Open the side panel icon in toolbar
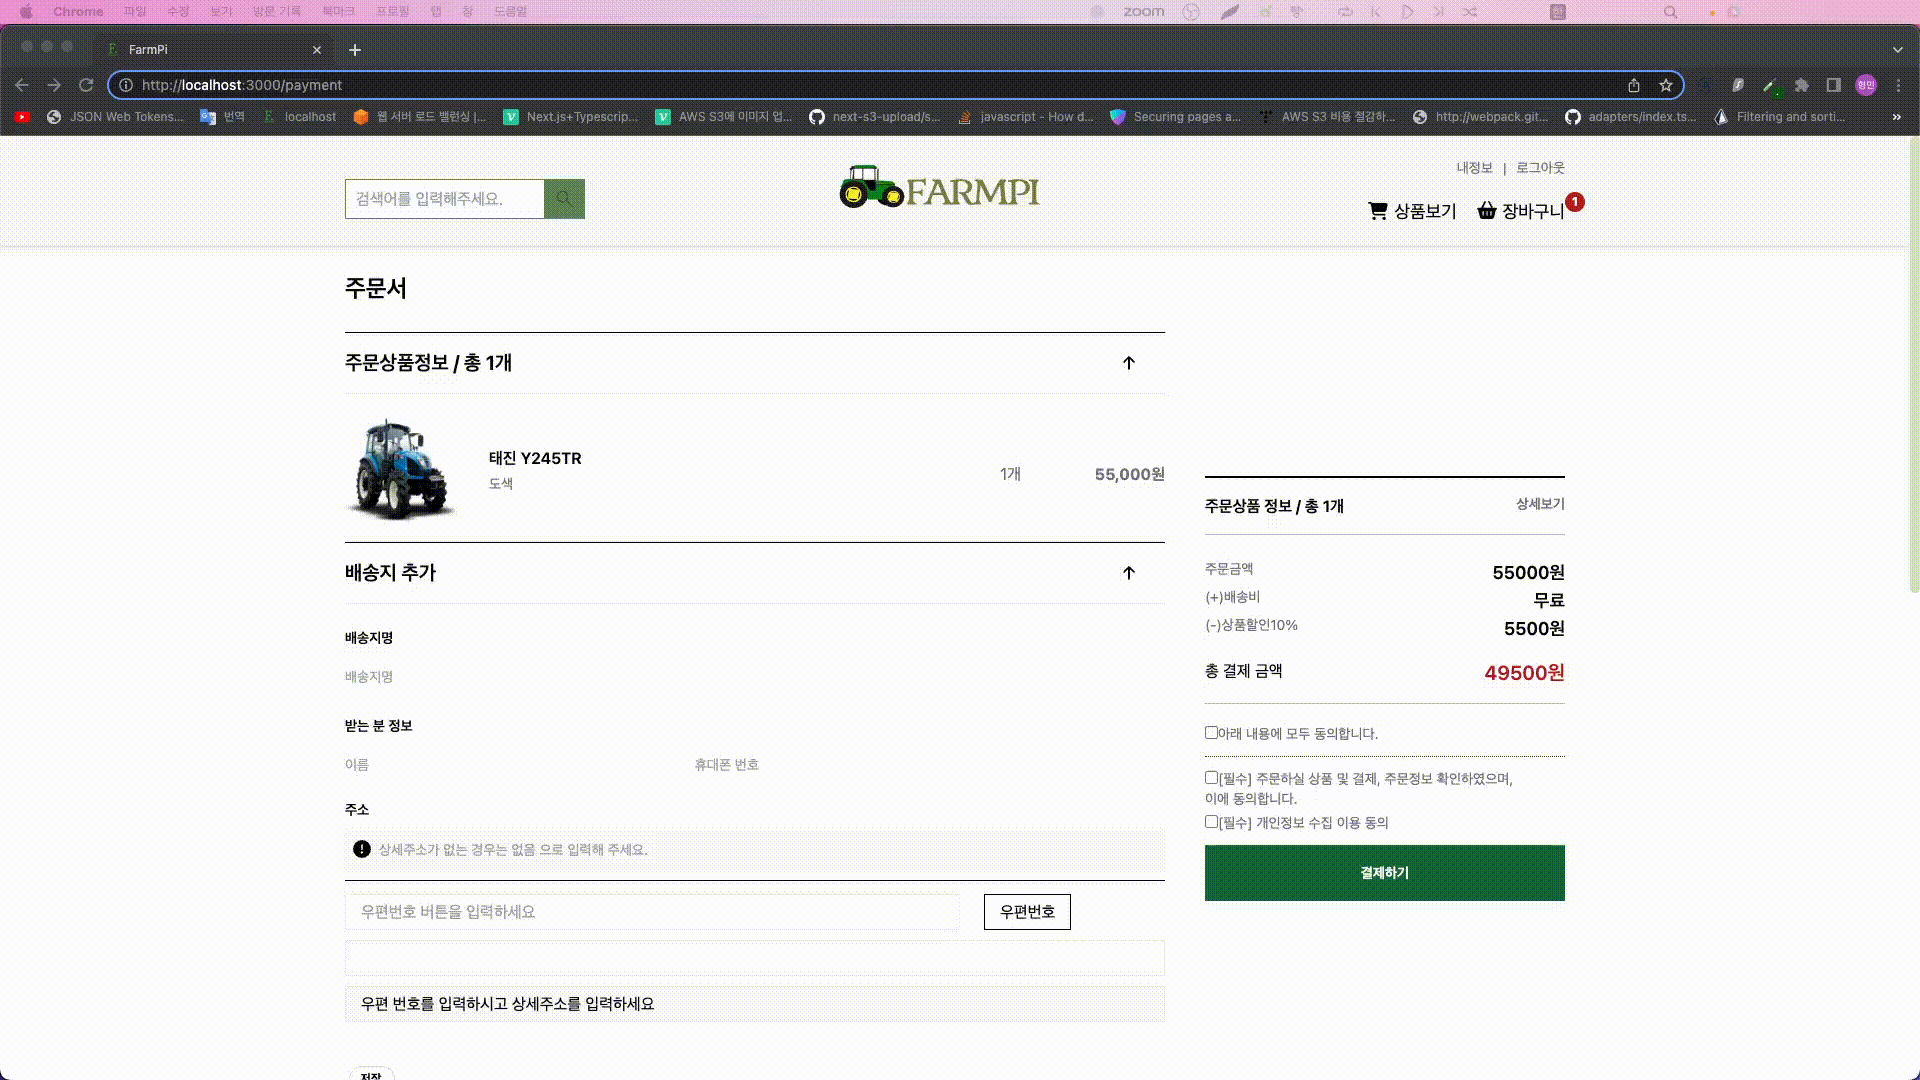 coord(1834,85)
